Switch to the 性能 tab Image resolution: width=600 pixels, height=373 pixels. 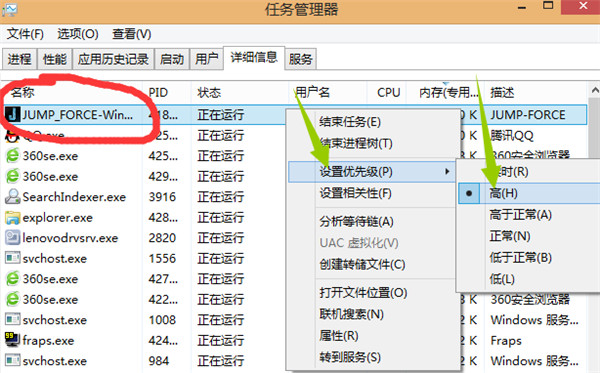click(x=55, y=59)
